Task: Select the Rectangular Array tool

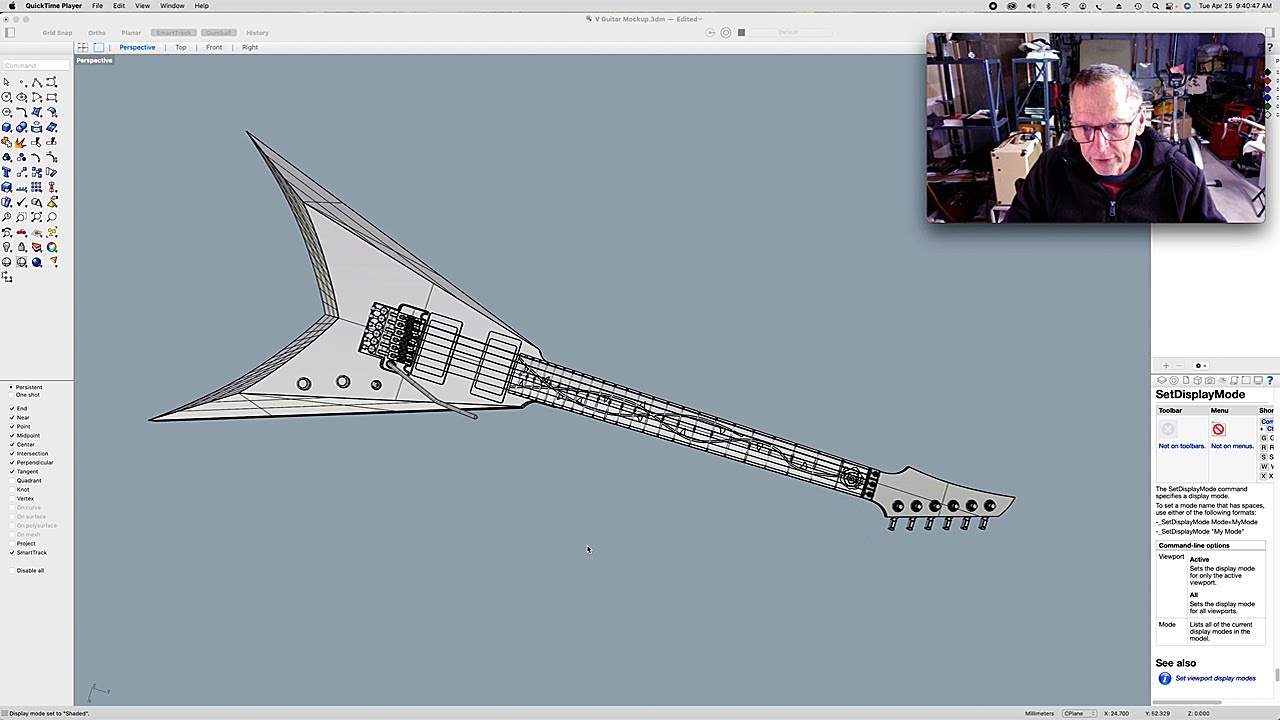Action: point(37,186)
